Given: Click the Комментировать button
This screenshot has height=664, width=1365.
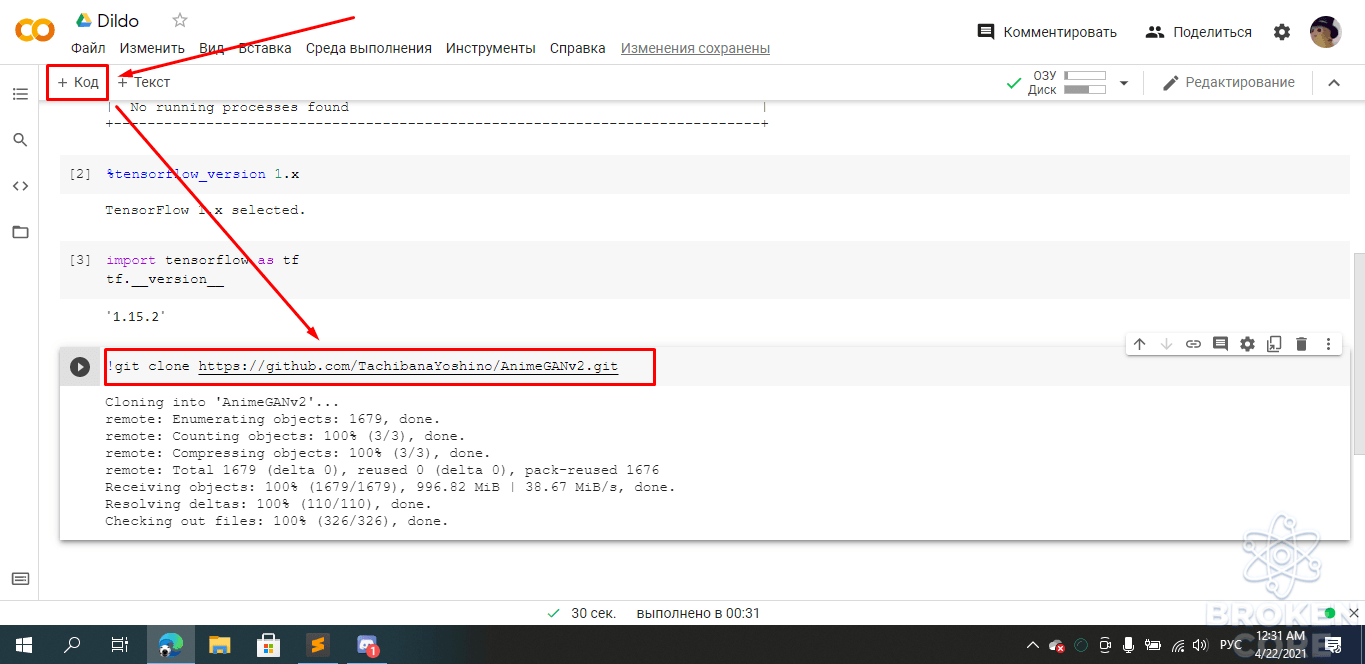Looking at the screenshot, I should pyautogui.click(x=1047, y=32).
